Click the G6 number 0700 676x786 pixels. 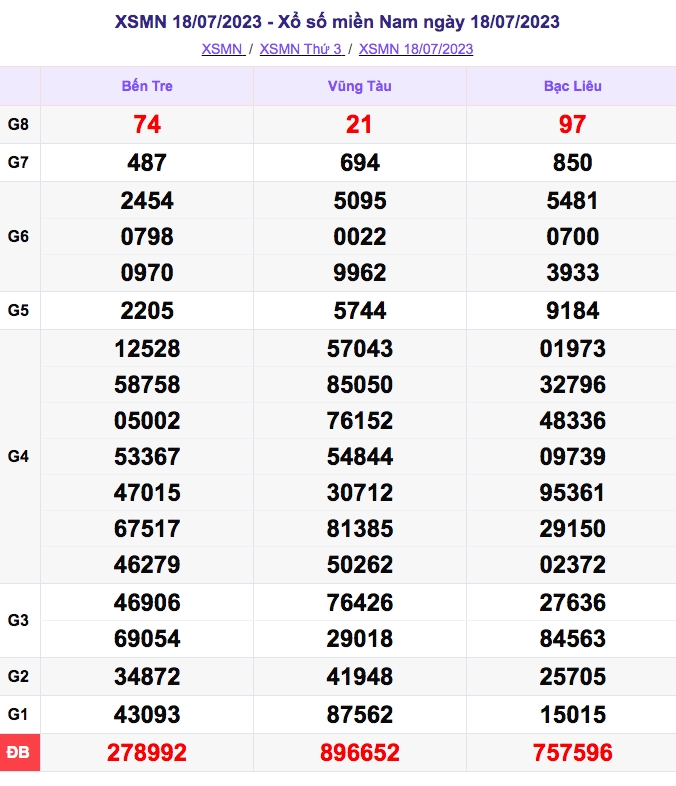tap(573, 237)
